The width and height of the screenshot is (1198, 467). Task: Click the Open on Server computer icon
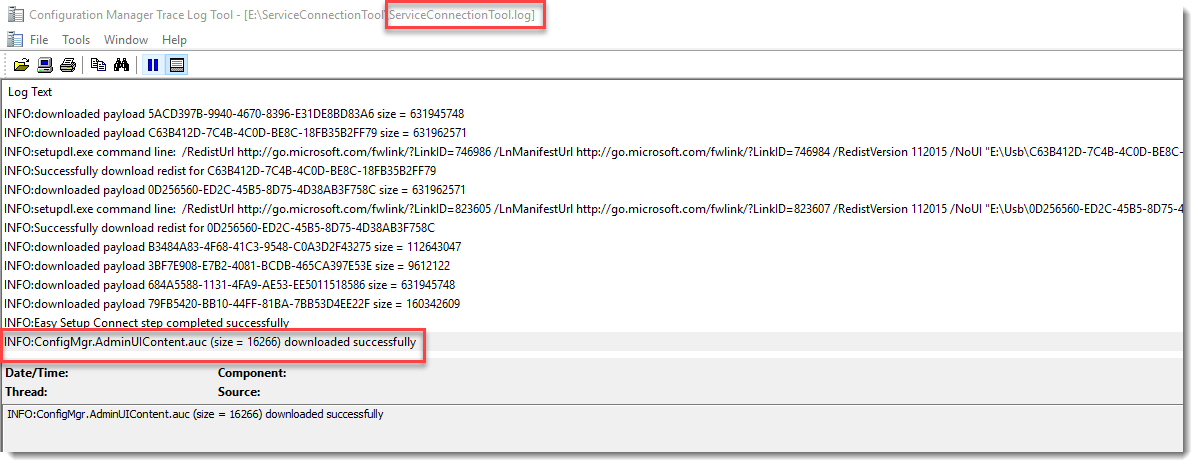45,65
